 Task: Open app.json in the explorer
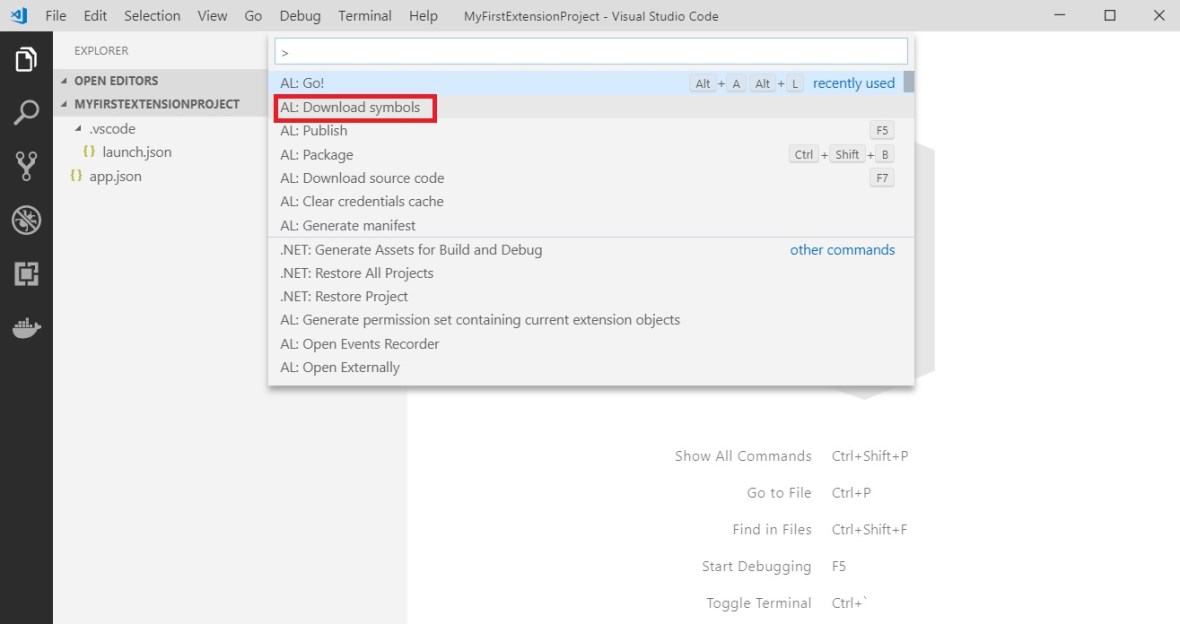(x=115, y=176)
